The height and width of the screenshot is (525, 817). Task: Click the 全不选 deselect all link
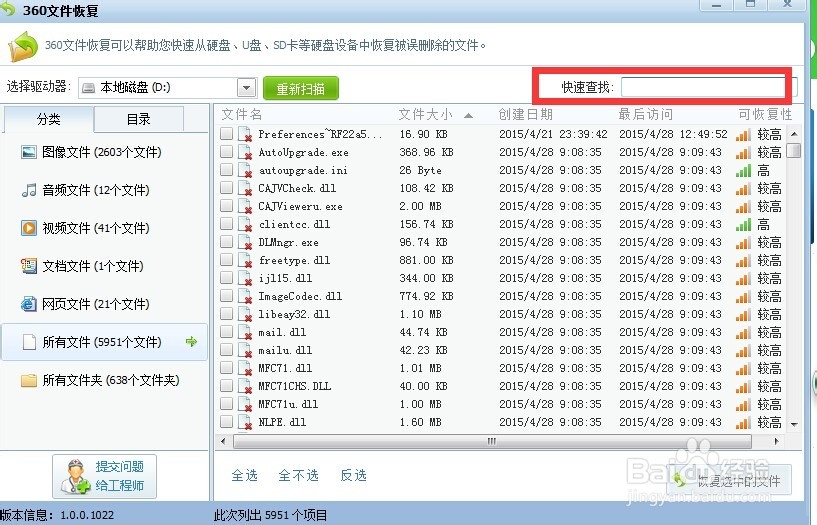click(298, 475)
